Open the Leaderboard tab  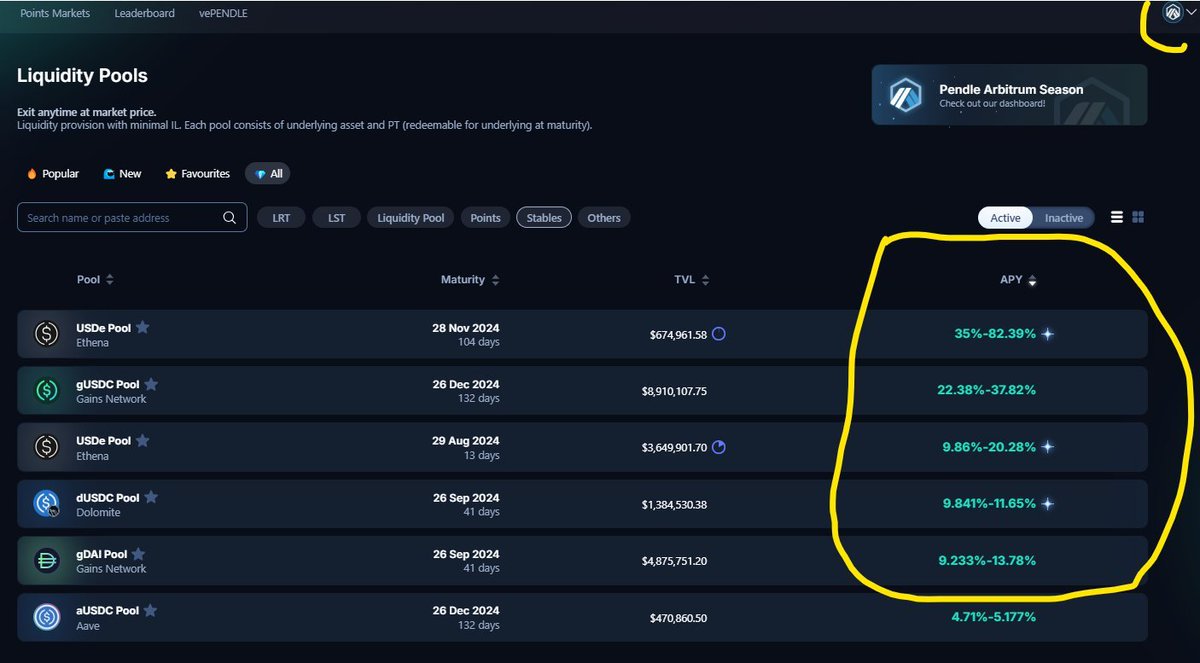point(144,13)
